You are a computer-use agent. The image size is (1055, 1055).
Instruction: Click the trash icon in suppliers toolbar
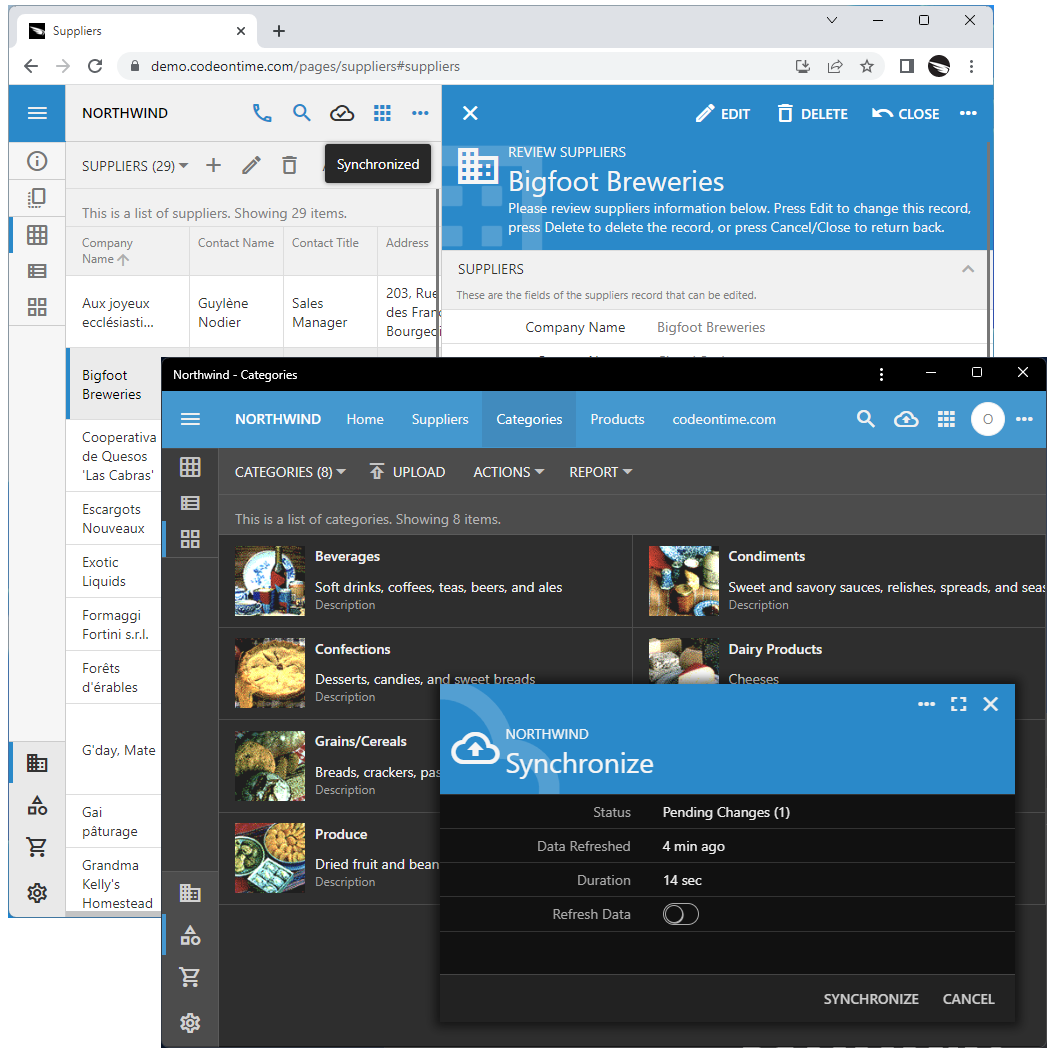pos(289,166)
